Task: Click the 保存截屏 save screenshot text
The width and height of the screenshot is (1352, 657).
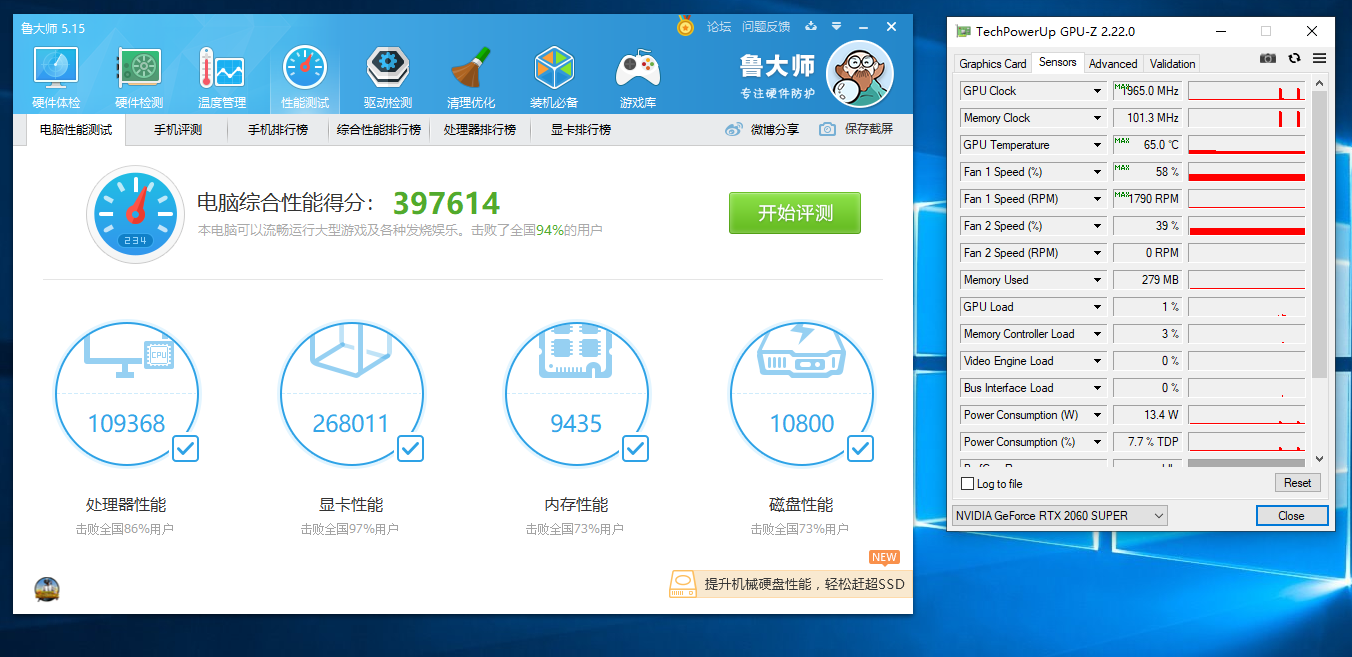Action: (869, 129)
